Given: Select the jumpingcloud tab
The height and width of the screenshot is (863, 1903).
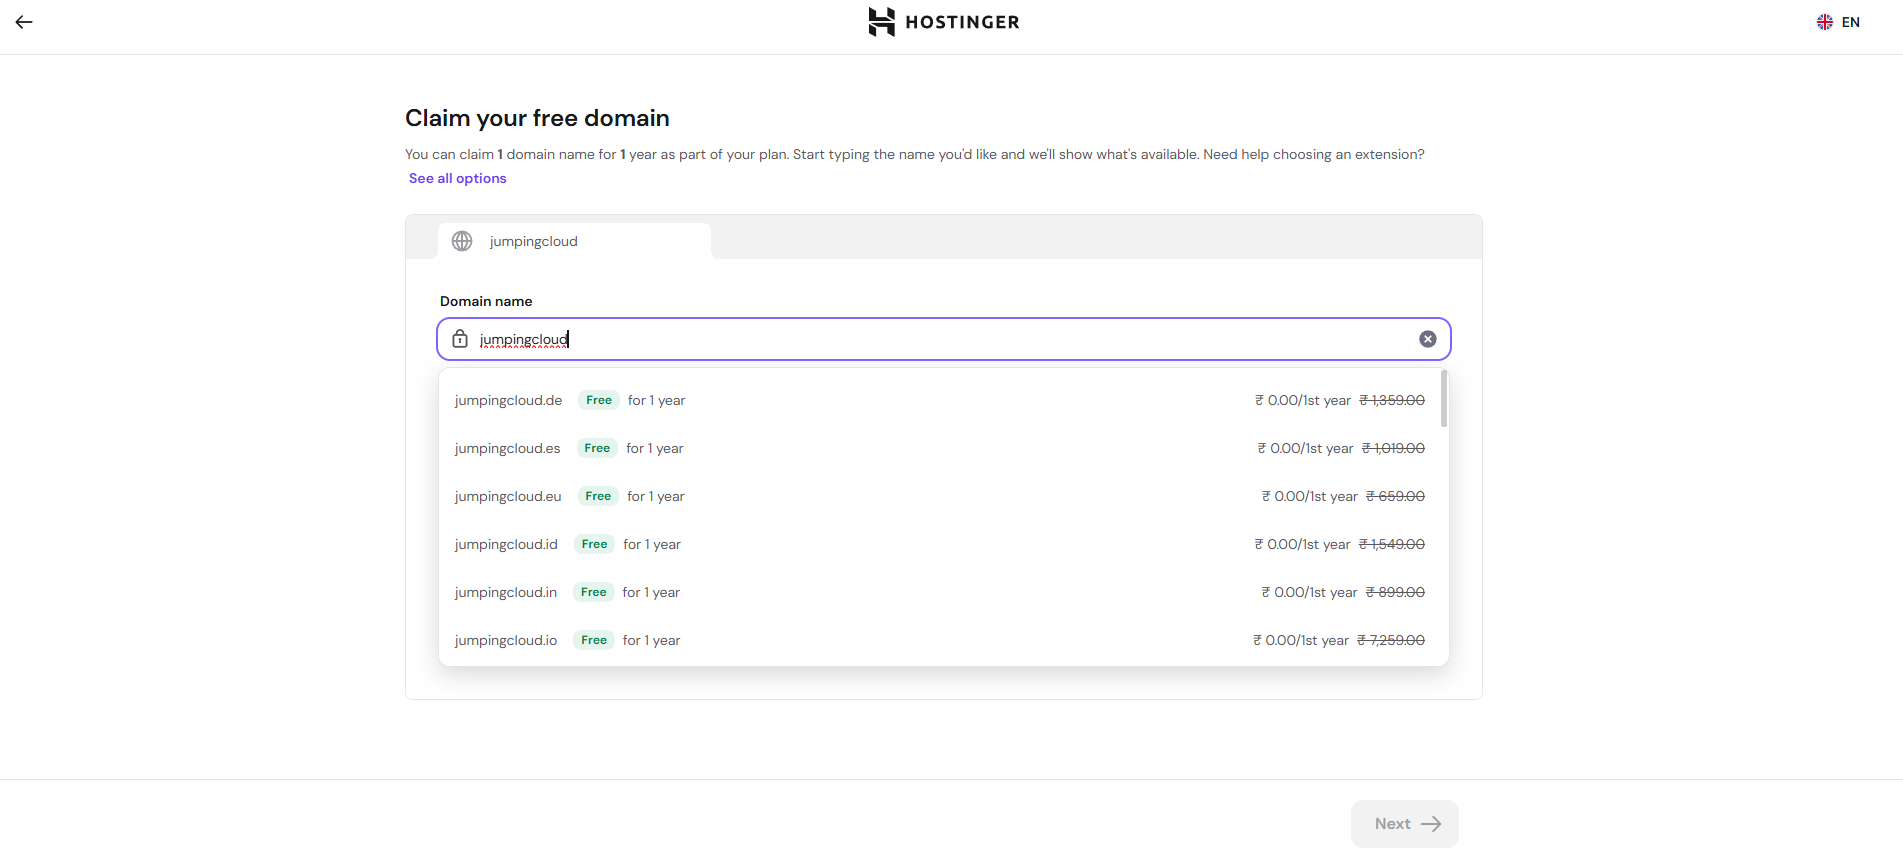Looking at the screenshot, I should click(x=574, y=241).
